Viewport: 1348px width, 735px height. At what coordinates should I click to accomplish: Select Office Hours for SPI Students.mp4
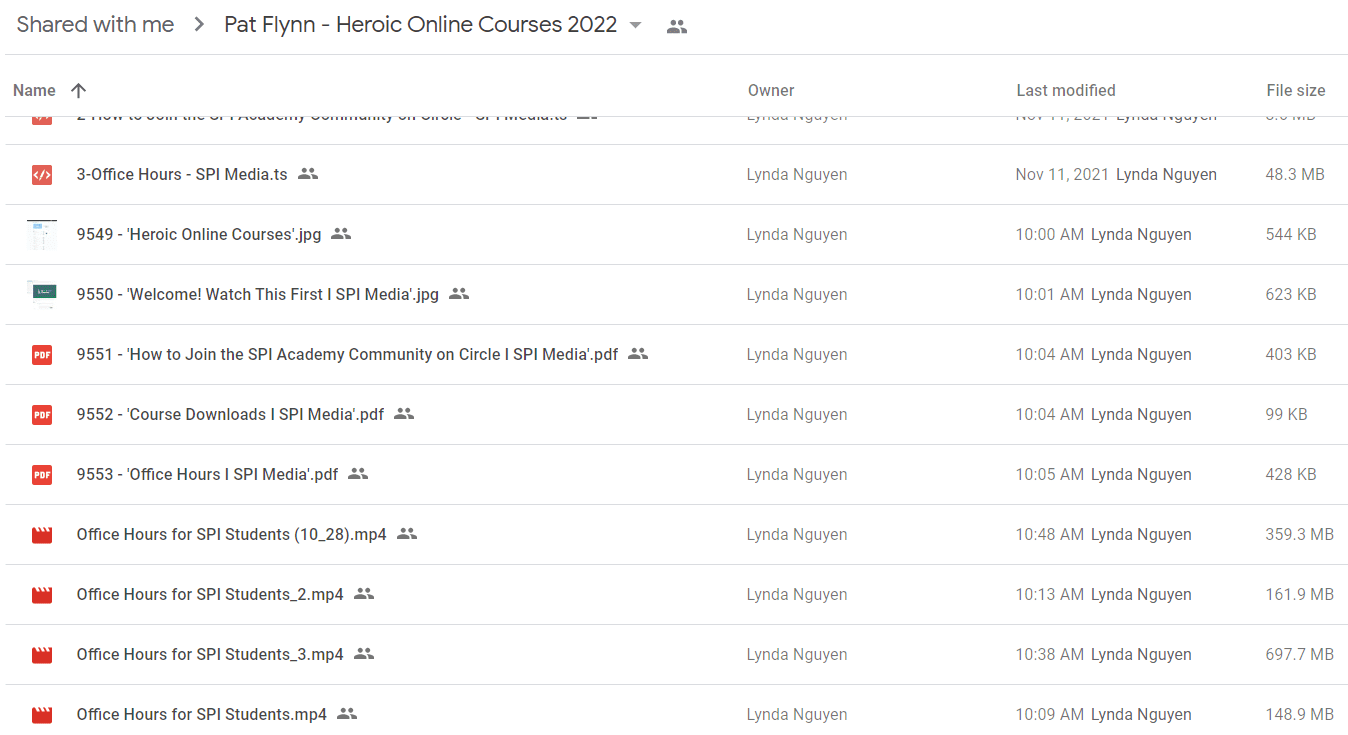pos(202,714)
